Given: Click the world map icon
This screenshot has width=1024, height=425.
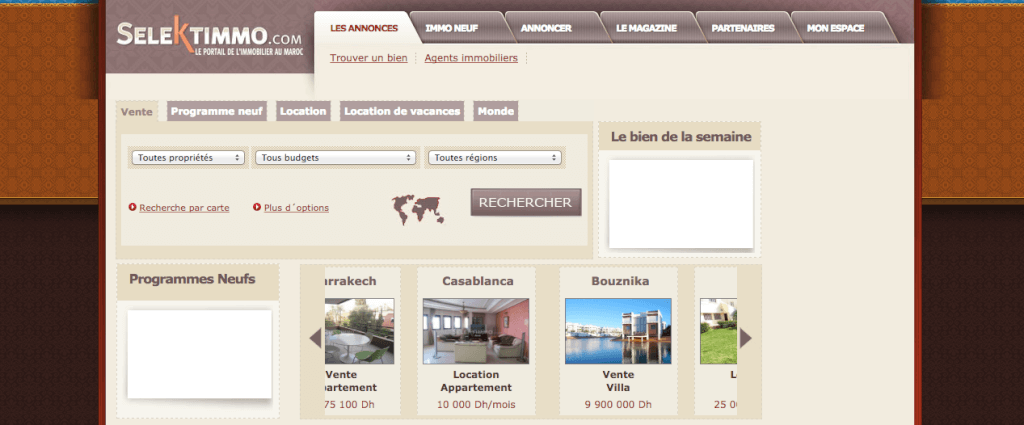Looking at the screenshot, I should (418, 210).
